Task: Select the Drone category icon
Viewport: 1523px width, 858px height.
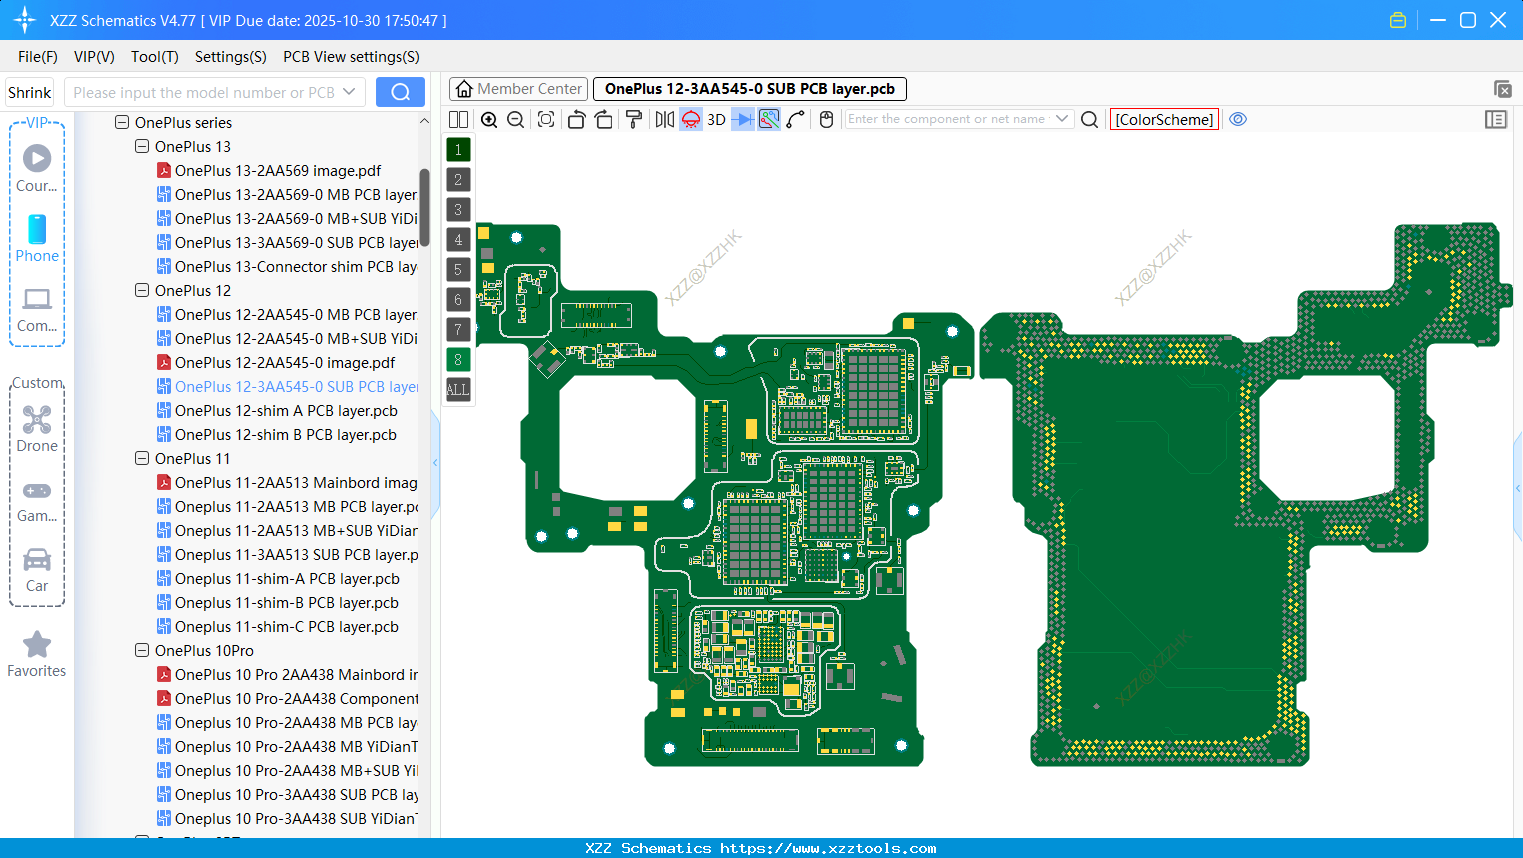Action: coord(37,420)
